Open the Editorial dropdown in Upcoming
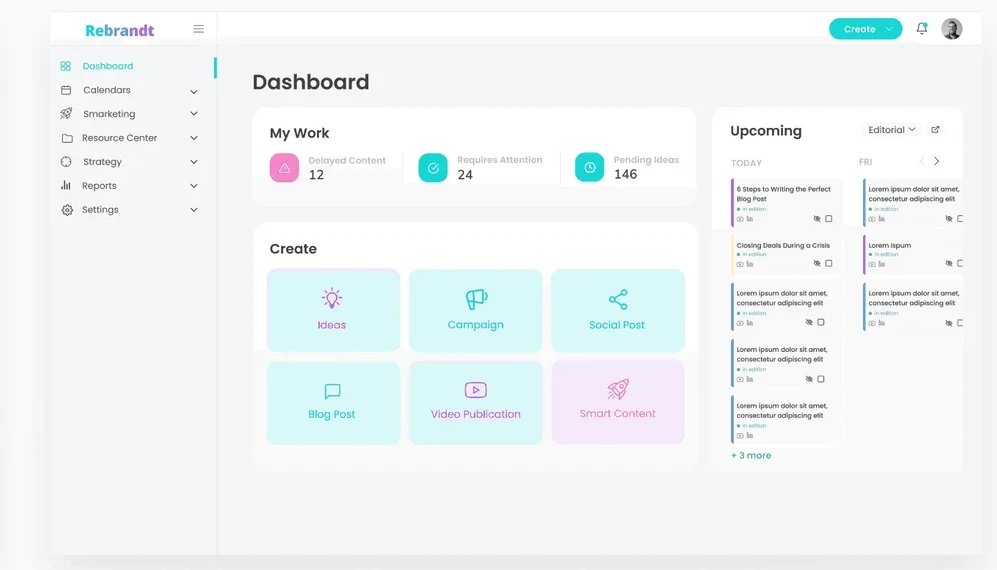The height and width of the screenshot is (570, 997). point(891,130)
